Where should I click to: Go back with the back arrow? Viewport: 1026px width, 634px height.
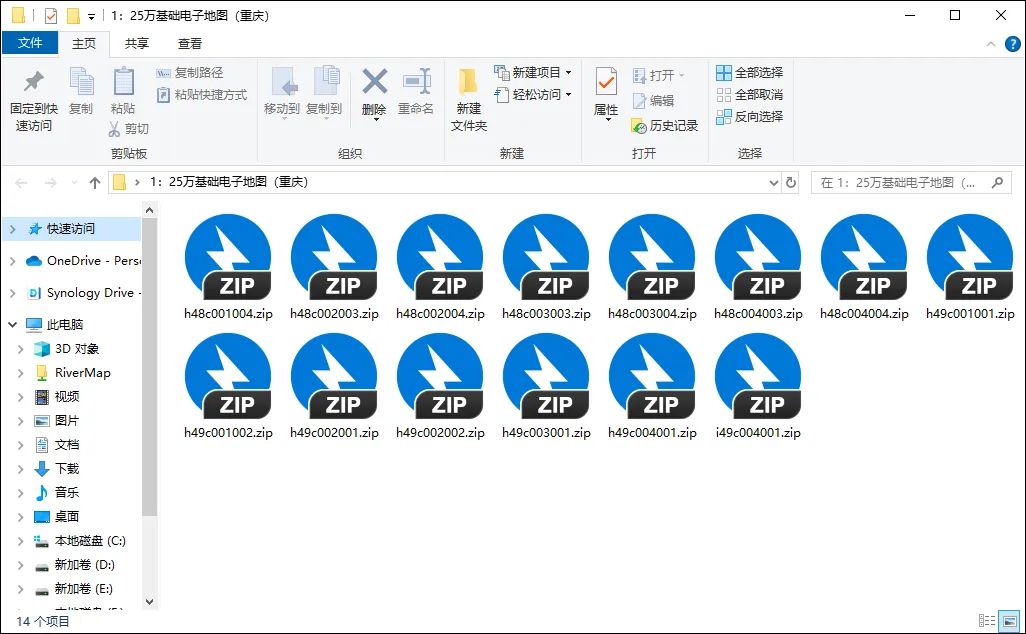(x=21, y=183)
